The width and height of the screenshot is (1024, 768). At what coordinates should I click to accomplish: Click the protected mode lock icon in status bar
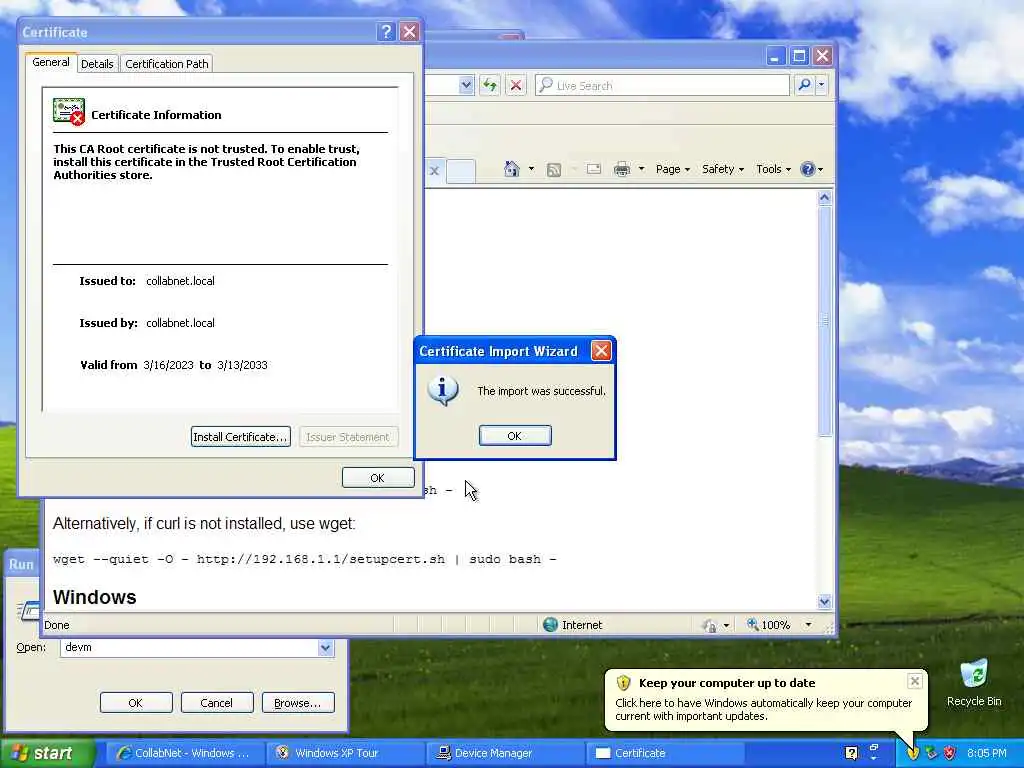click(x=709, y=626)
